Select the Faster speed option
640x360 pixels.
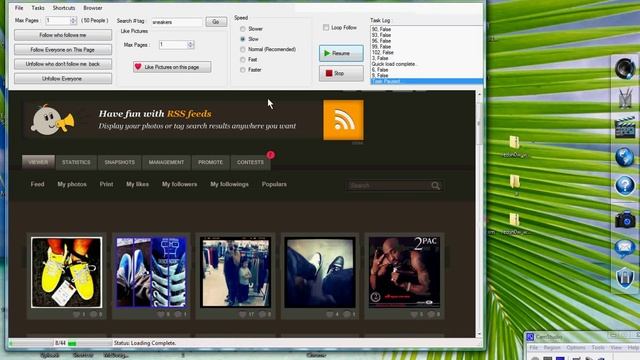243,70
